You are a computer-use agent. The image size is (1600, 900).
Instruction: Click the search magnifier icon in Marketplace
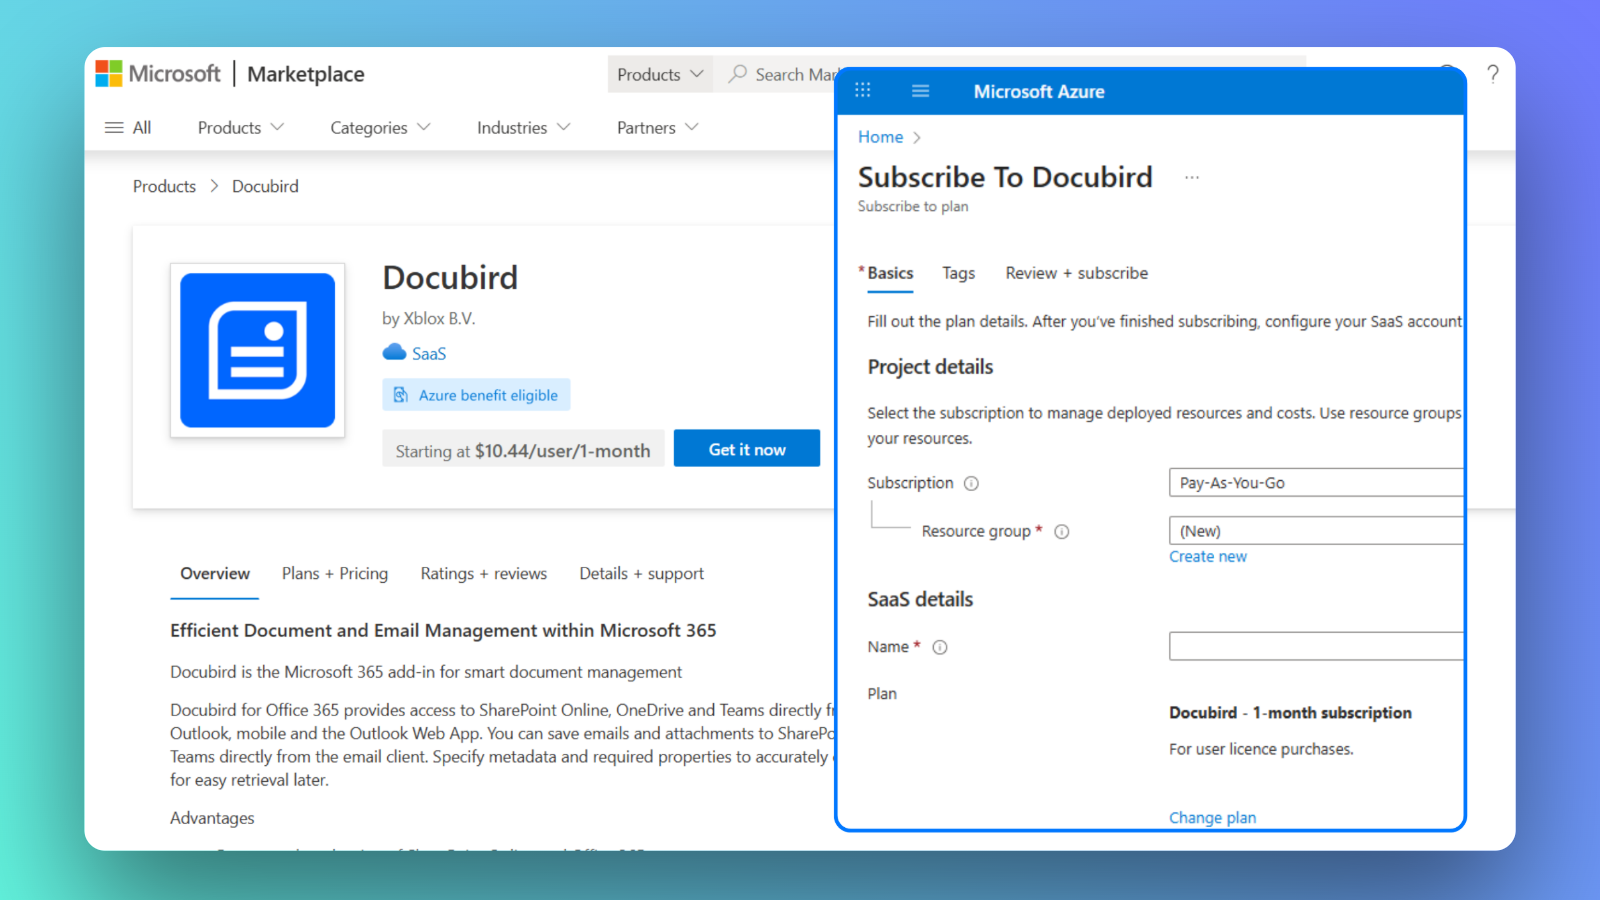click(x=738, y=74)
